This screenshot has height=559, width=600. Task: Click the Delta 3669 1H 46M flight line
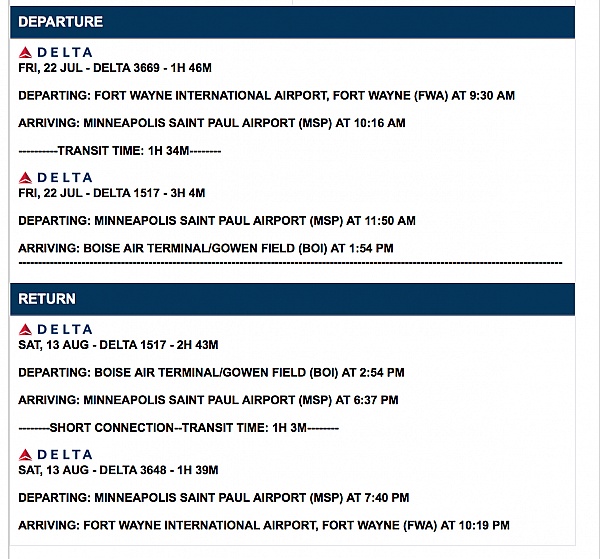coord(115,68)
